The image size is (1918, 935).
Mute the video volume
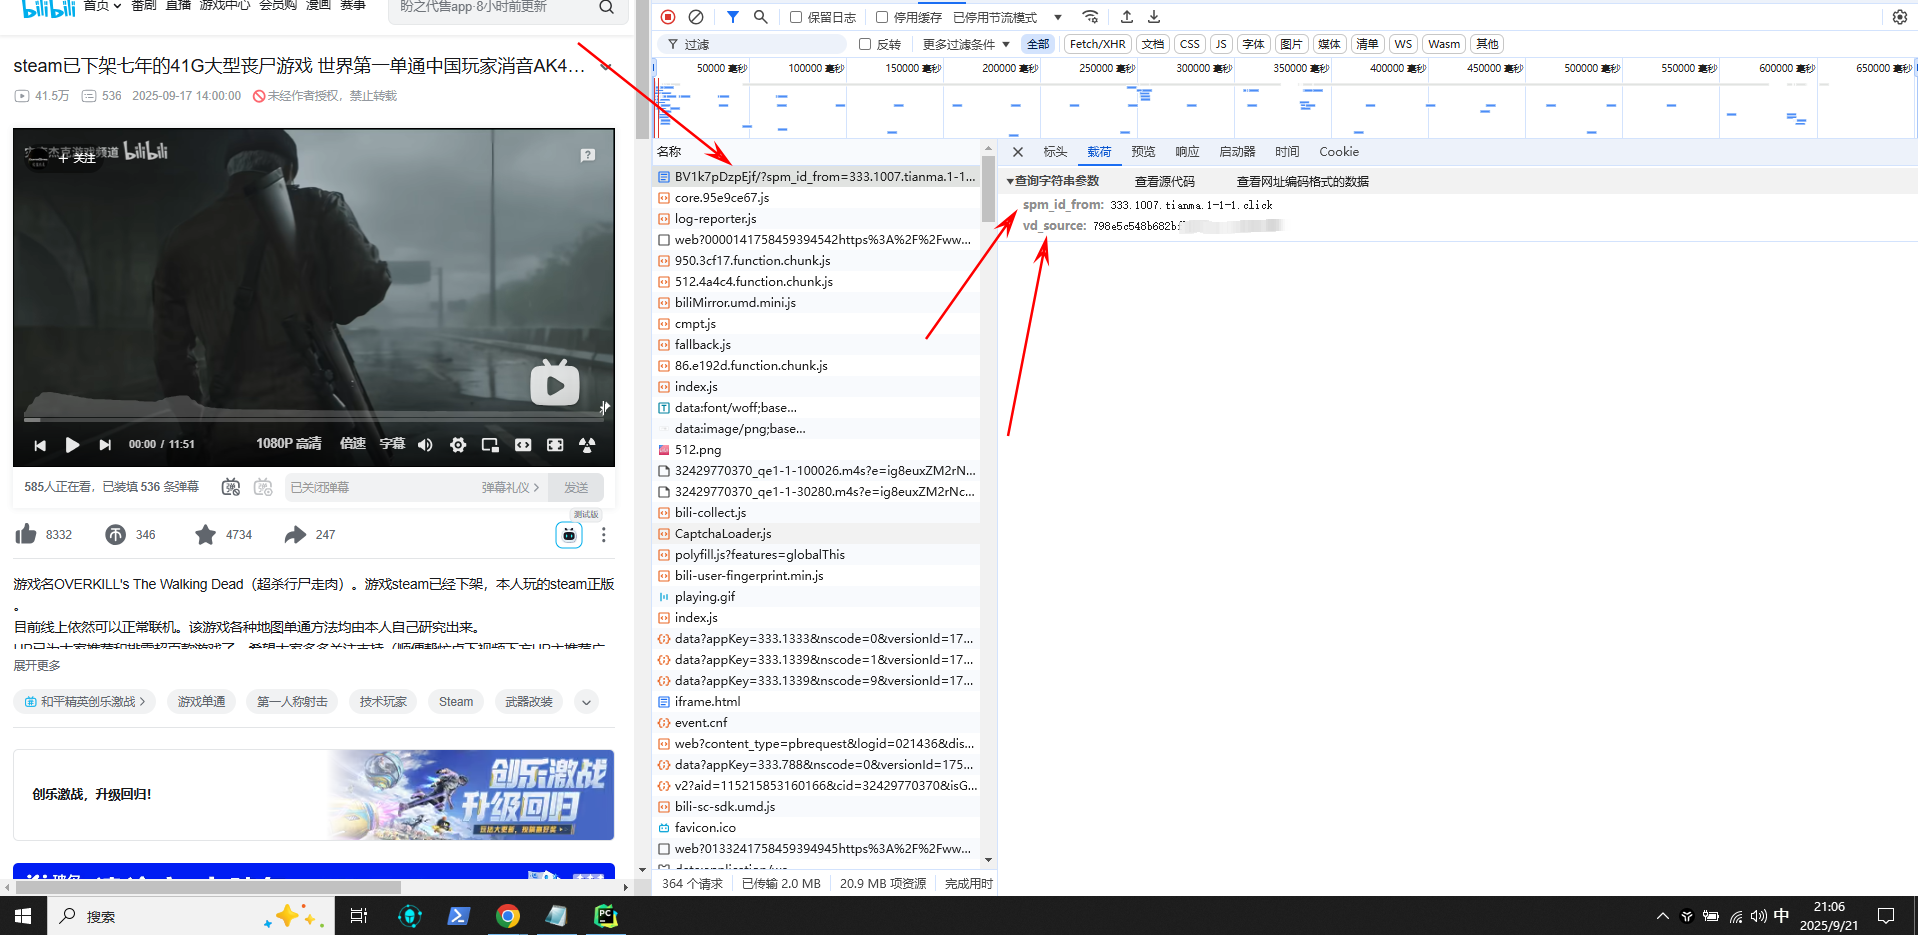[x=425, y=445]
